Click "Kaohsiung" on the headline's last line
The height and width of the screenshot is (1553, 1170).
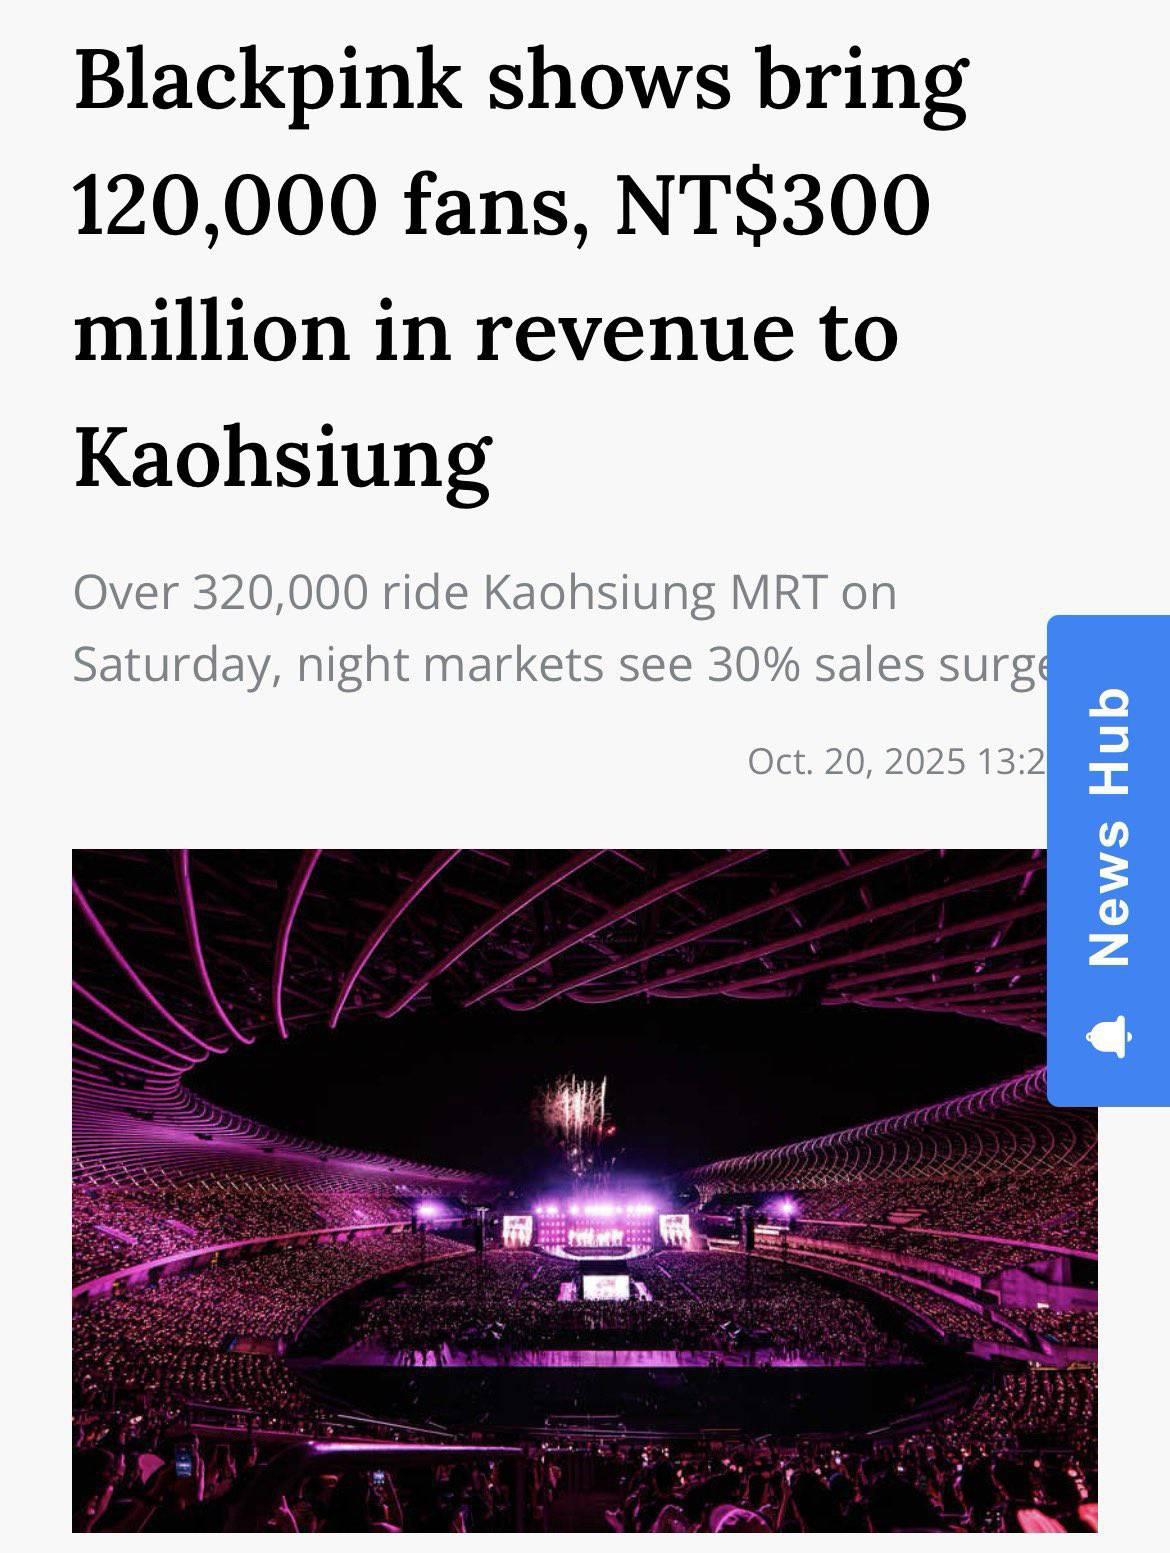click(283, 457)
